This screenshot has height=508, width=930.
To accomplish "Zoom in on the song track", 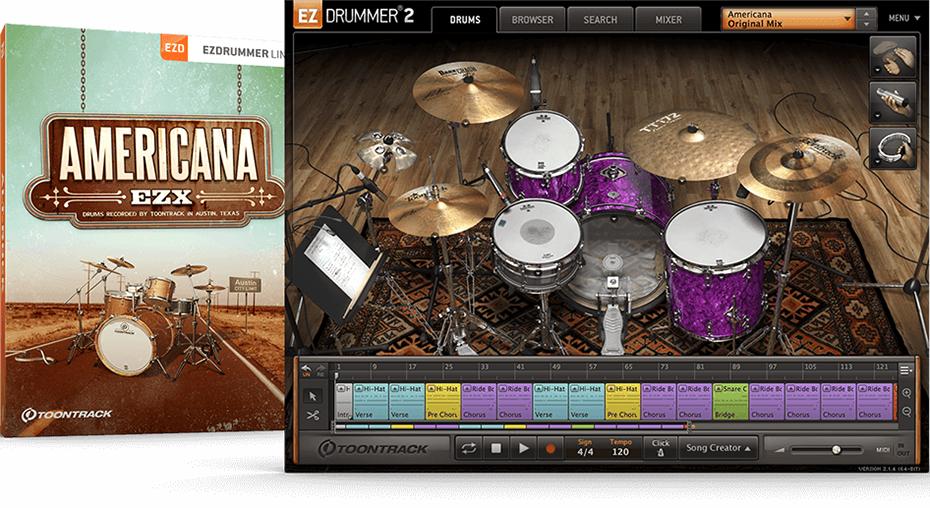I will [906, 393].
